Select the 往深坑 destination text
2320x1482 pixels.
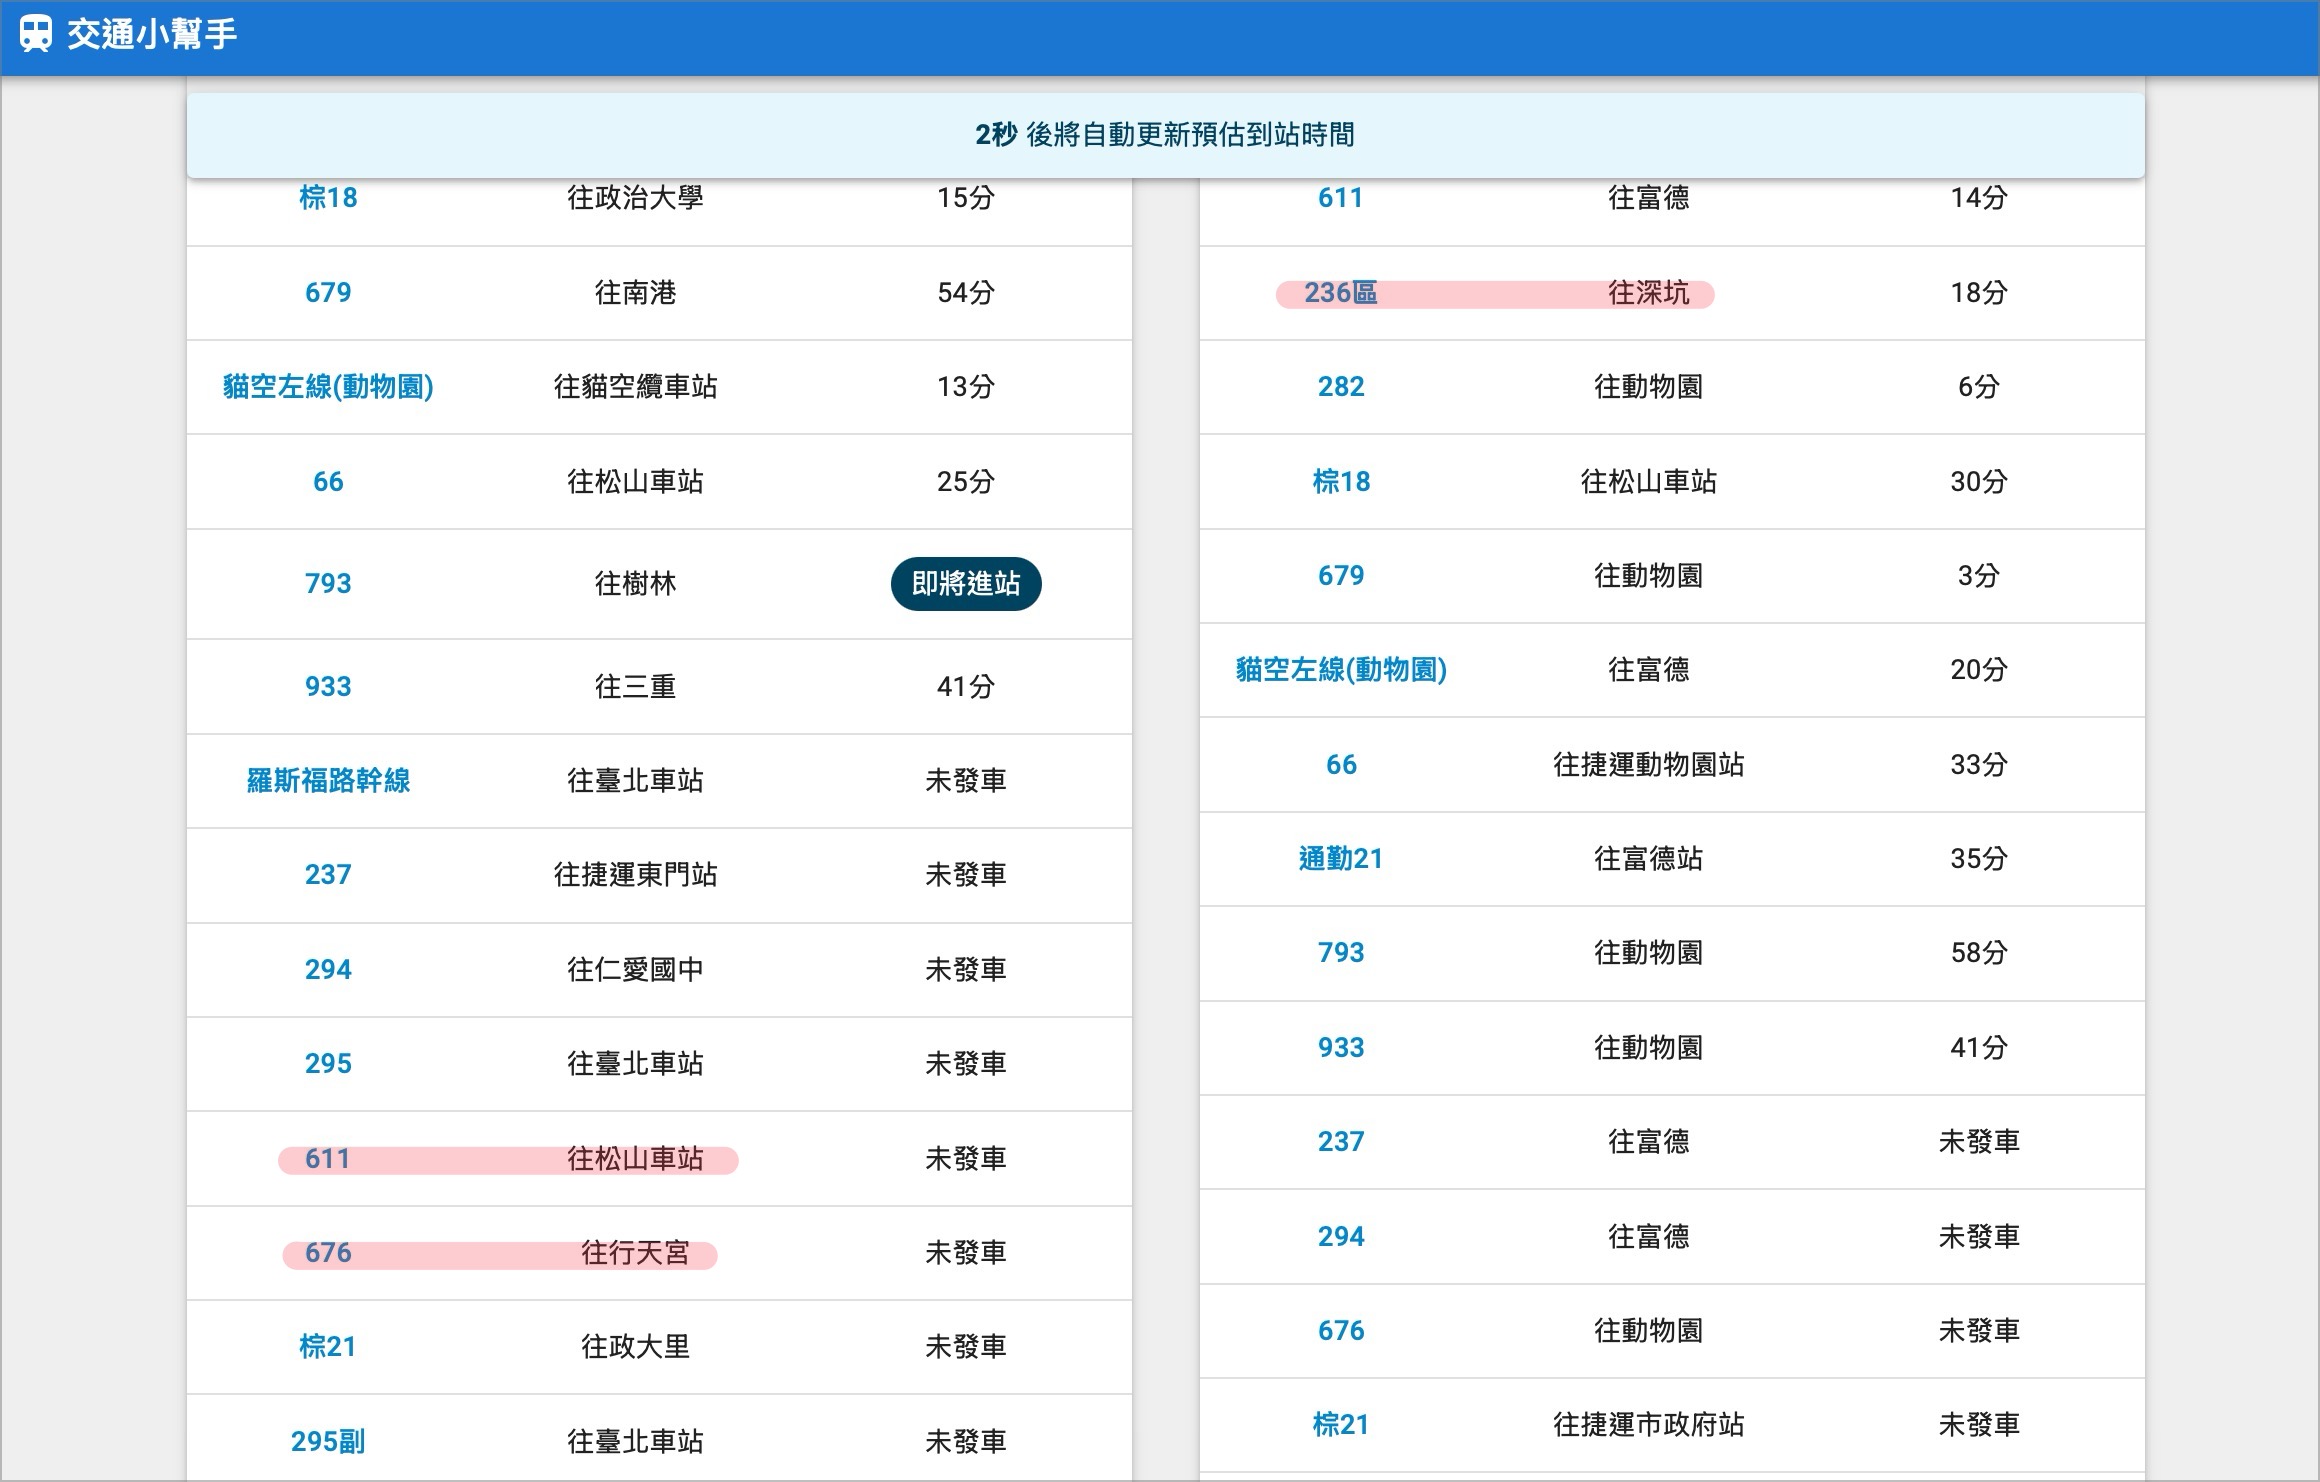pyautogui.click(x=1649, y=293)
